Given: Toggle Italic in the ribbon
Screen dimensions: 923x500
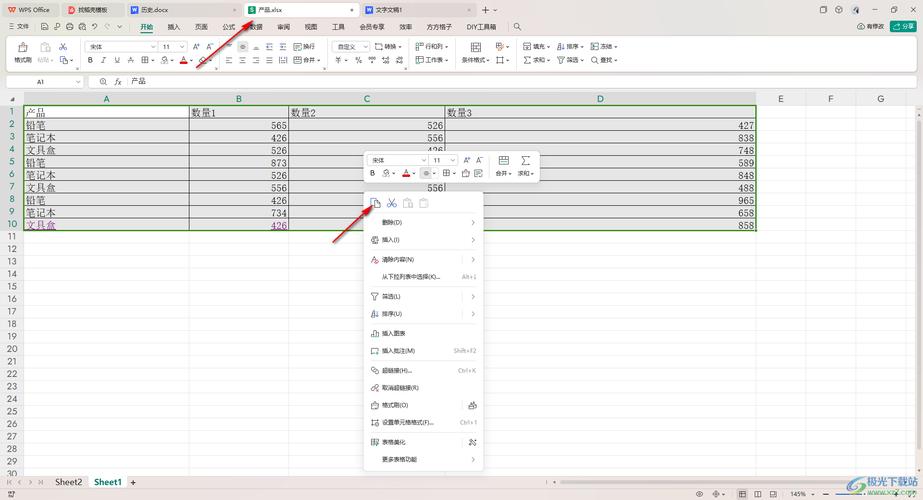Looking at the screenshot, I should (104, 60).
